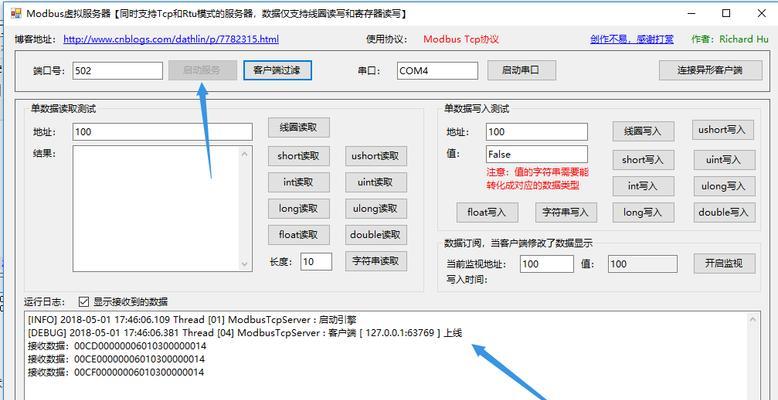778x400 pixels.
Task: Click the 长度 field showing 10
Action: coord(316,262)
